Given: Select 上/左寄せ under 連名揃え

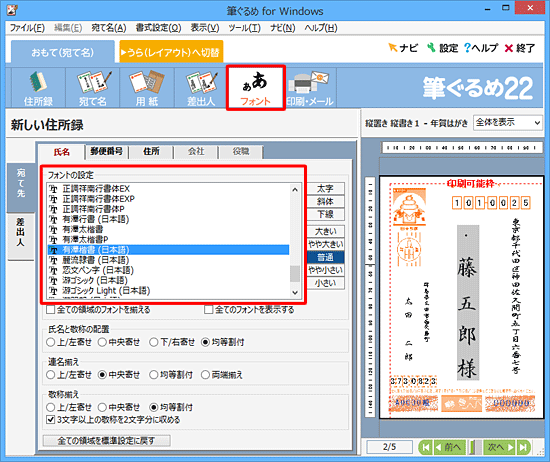Looking at the screenshot, I should tap(51, 375).
